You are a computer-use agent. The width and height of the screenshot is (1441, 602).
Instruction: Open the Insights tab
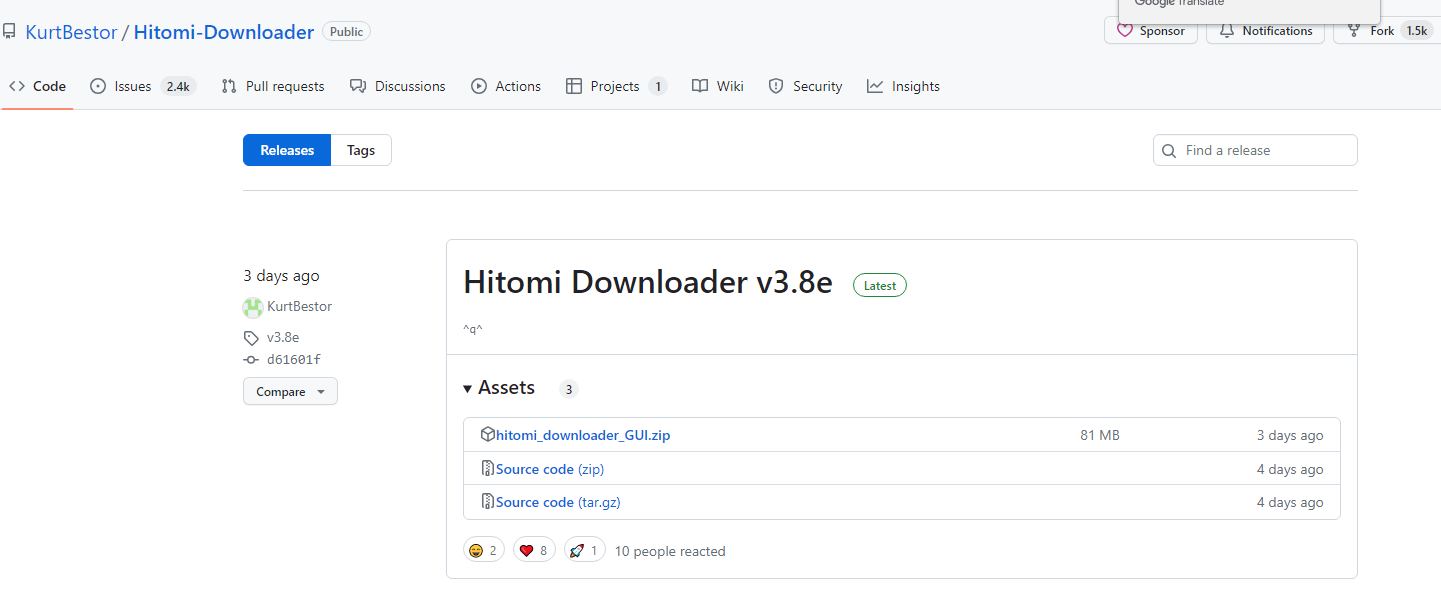[903, 86]
